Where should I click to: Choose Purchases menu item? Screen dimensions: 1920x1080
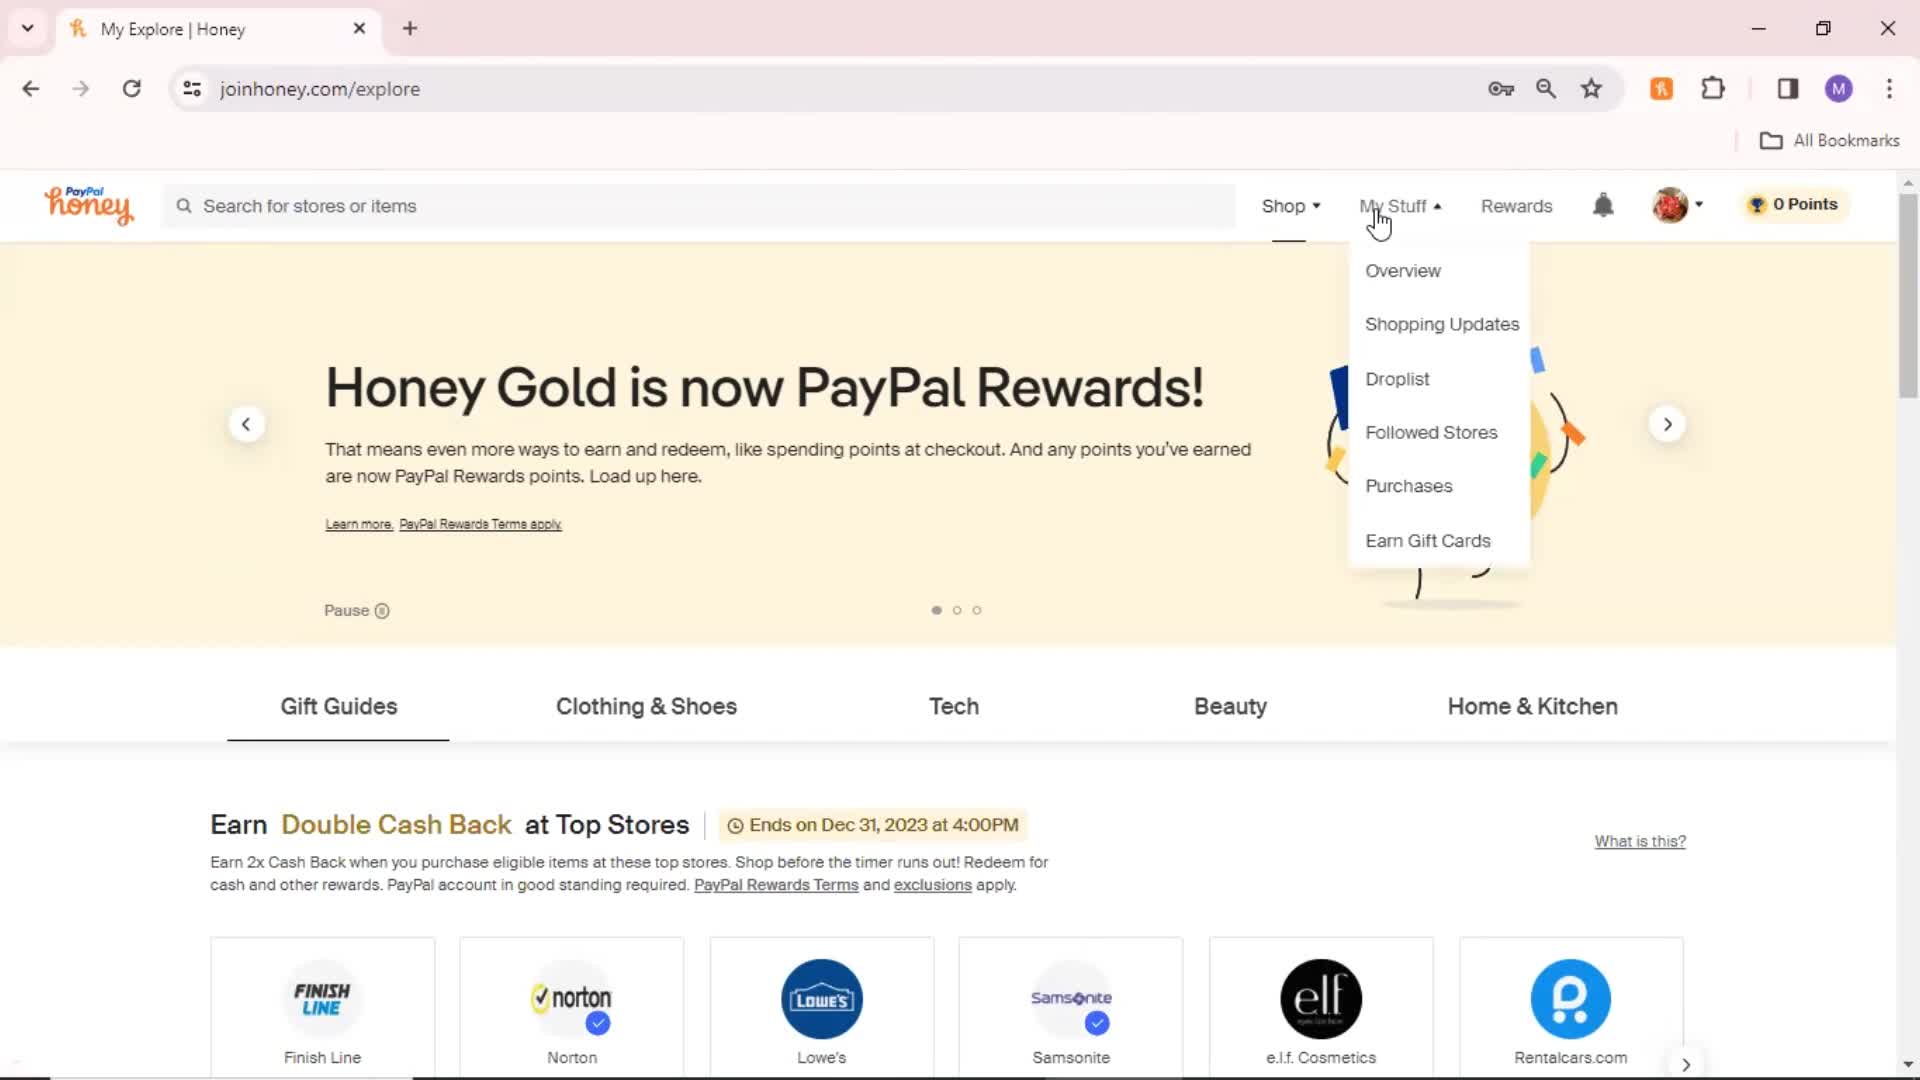tap(1408, 486)
